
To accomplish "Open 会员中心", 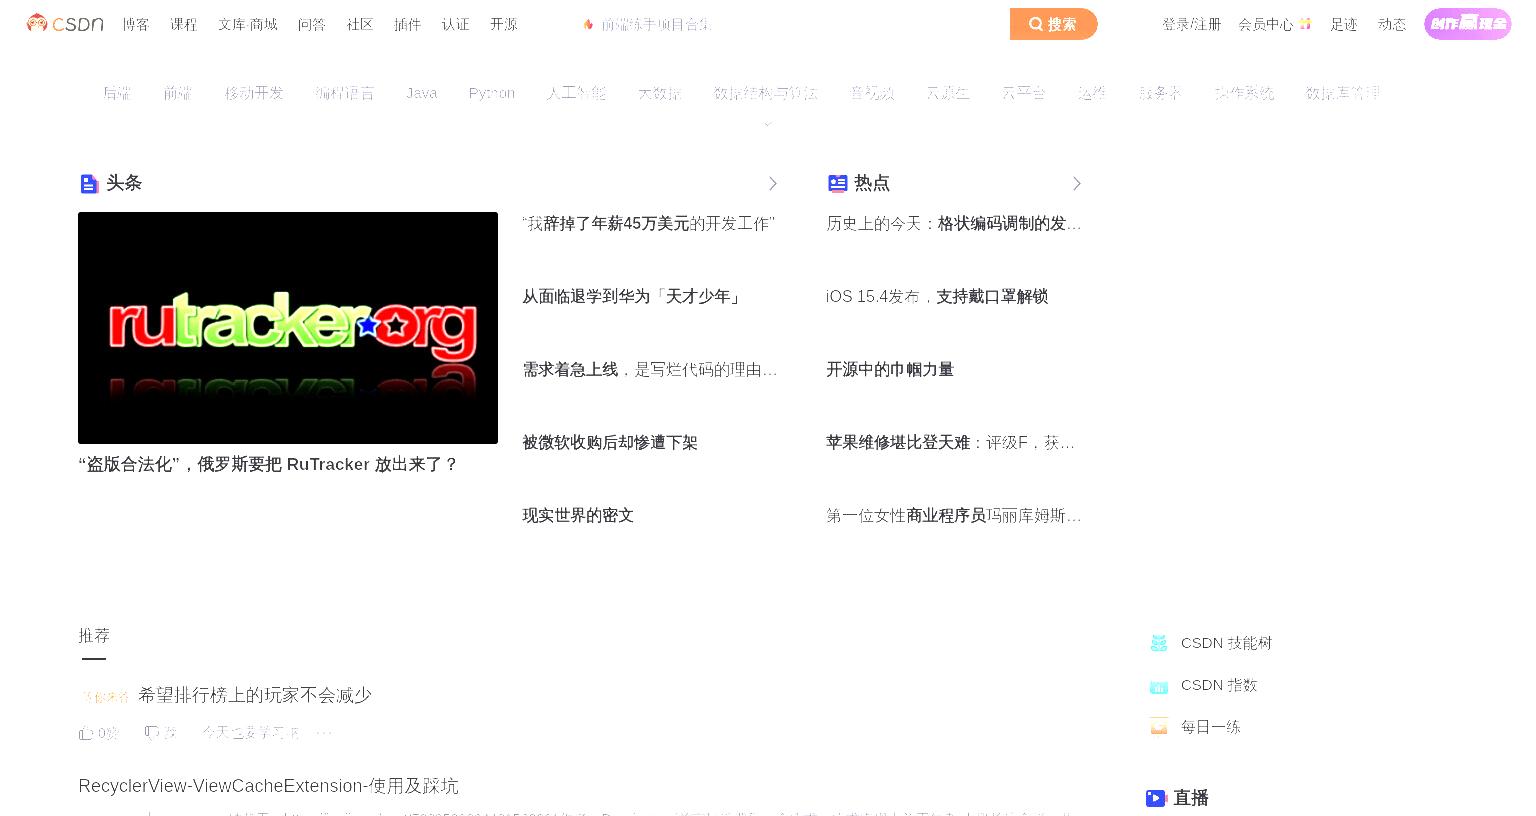I will [1266, 24].
